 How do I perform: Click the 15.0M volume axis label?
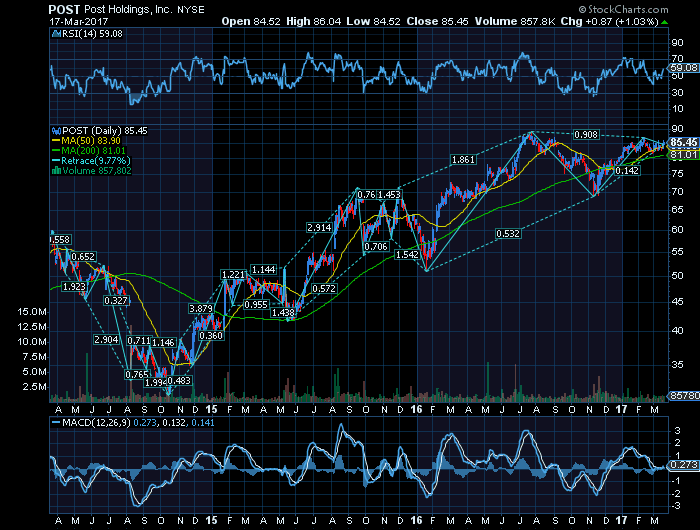click(x=32, y=312)
